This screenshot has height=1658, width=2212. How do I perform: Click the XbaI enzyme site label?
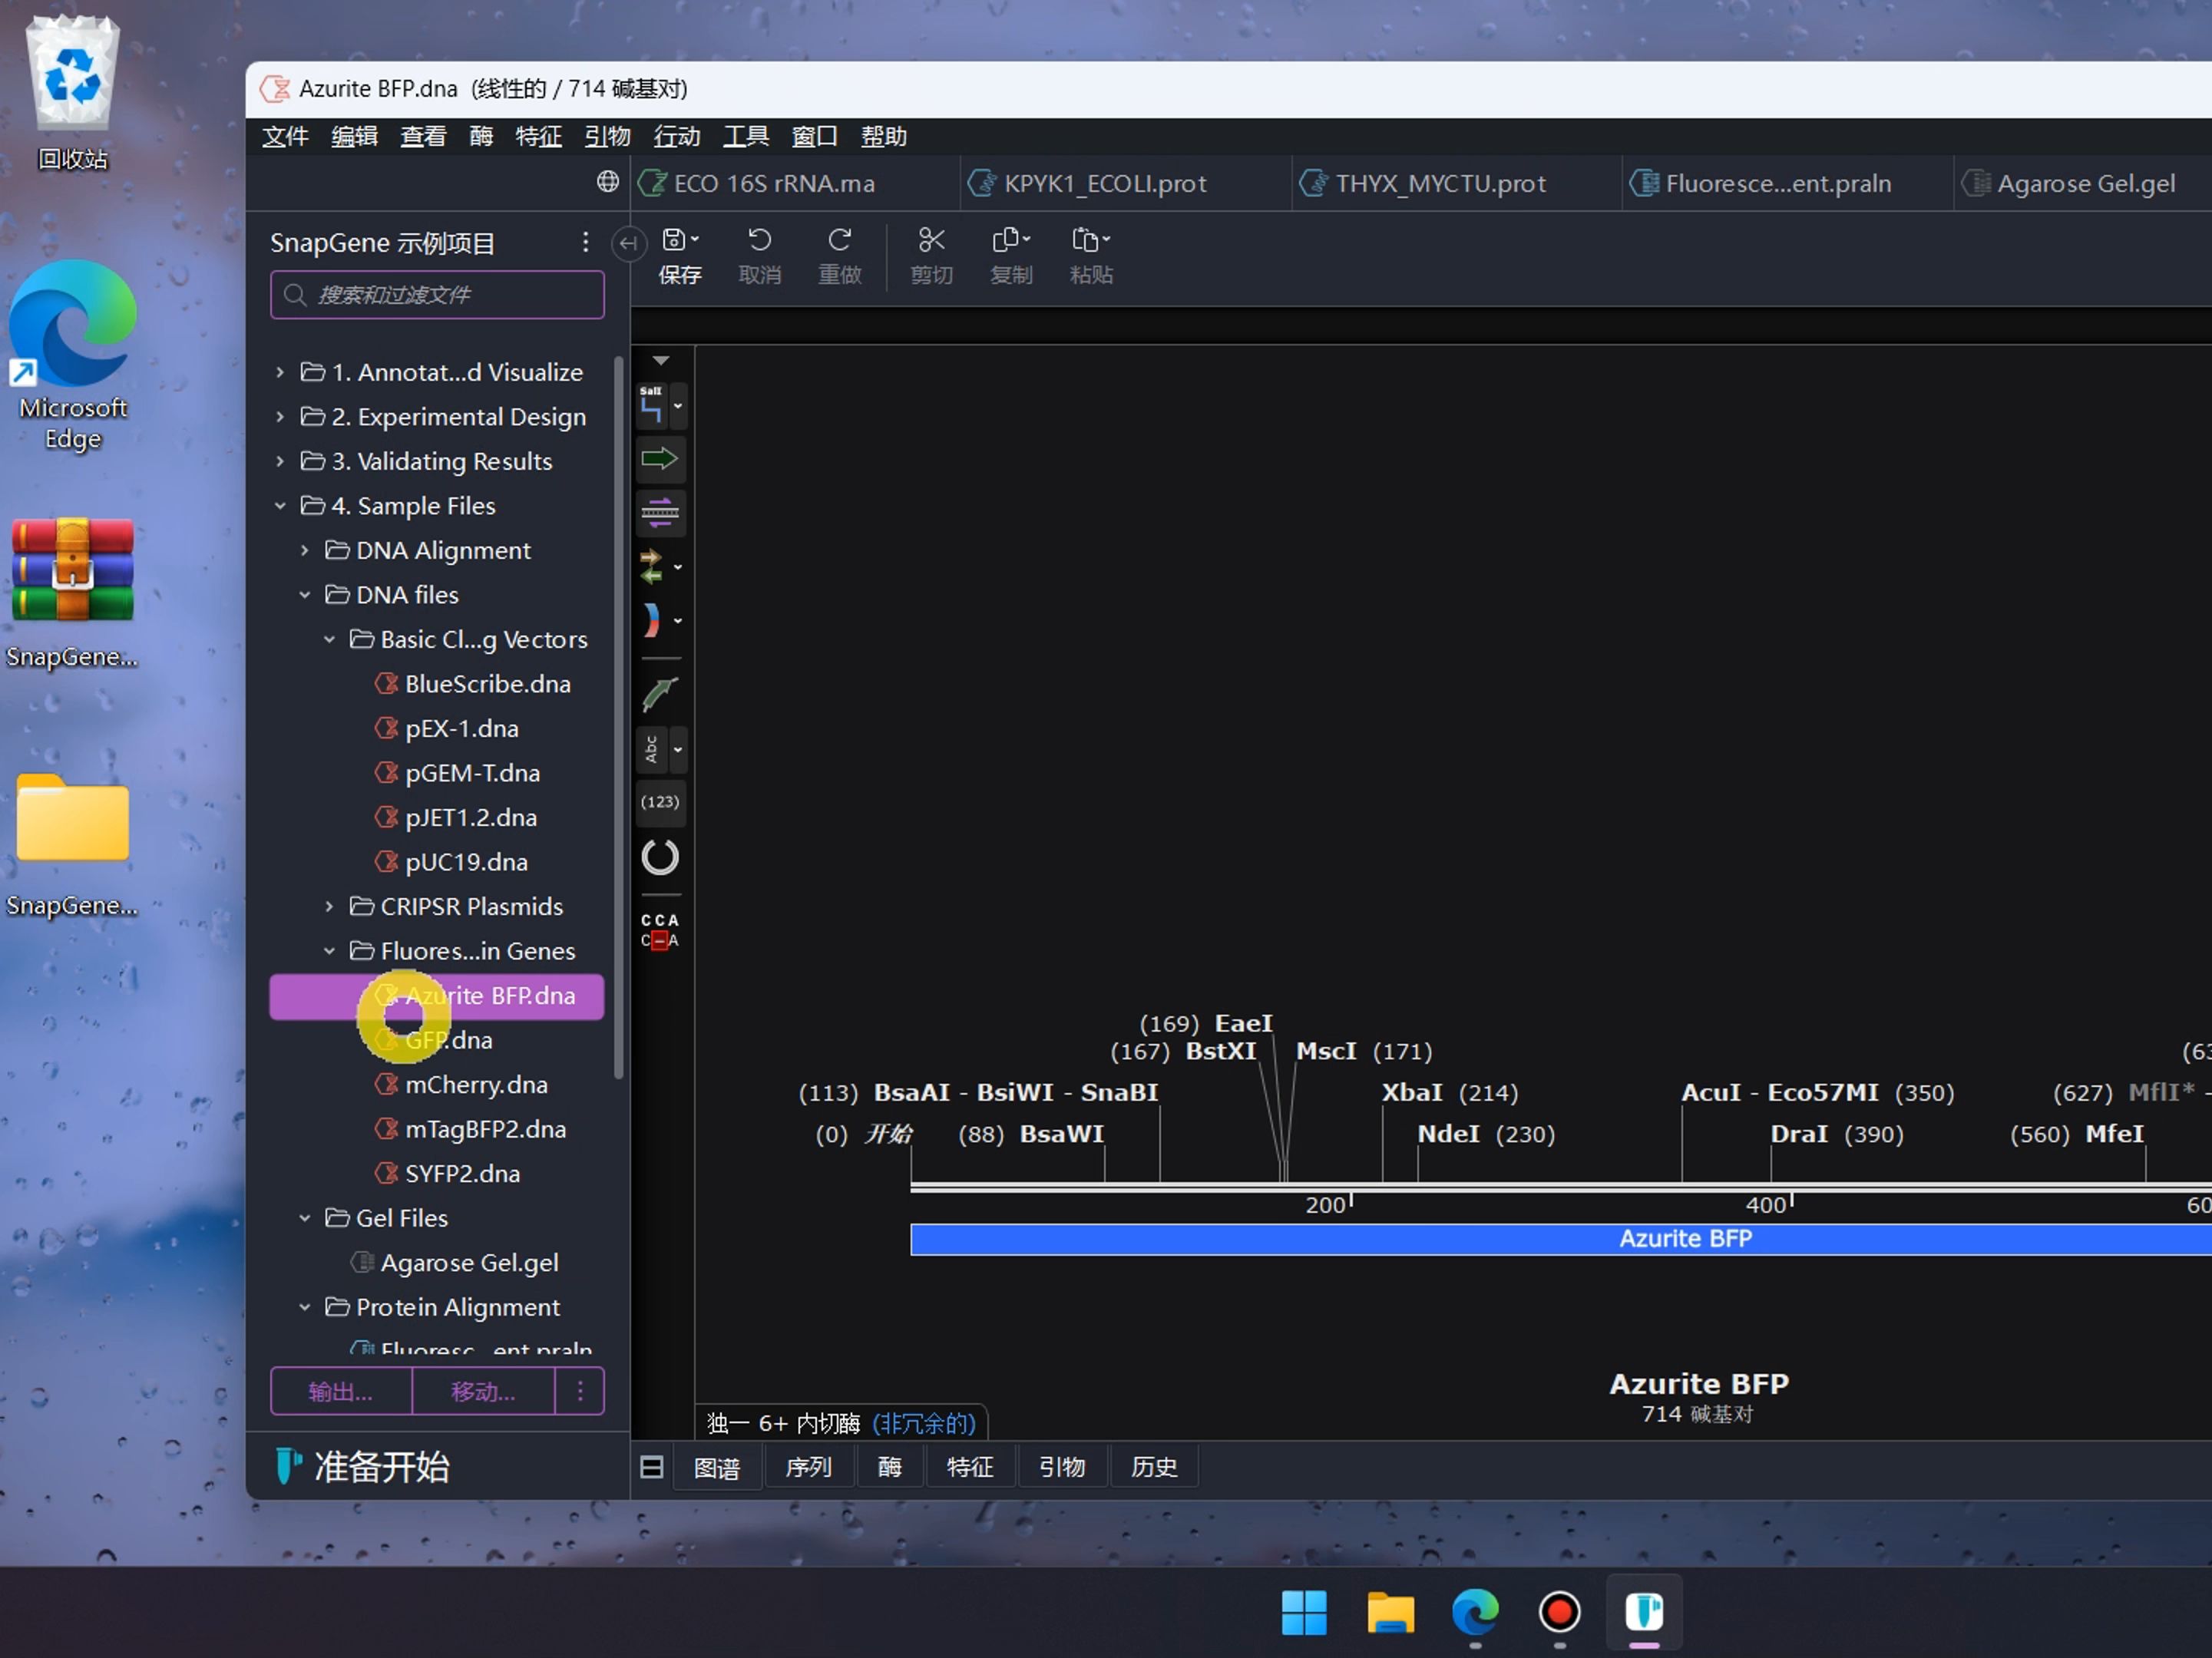pyautogui.click(x=1411, y=1092)
